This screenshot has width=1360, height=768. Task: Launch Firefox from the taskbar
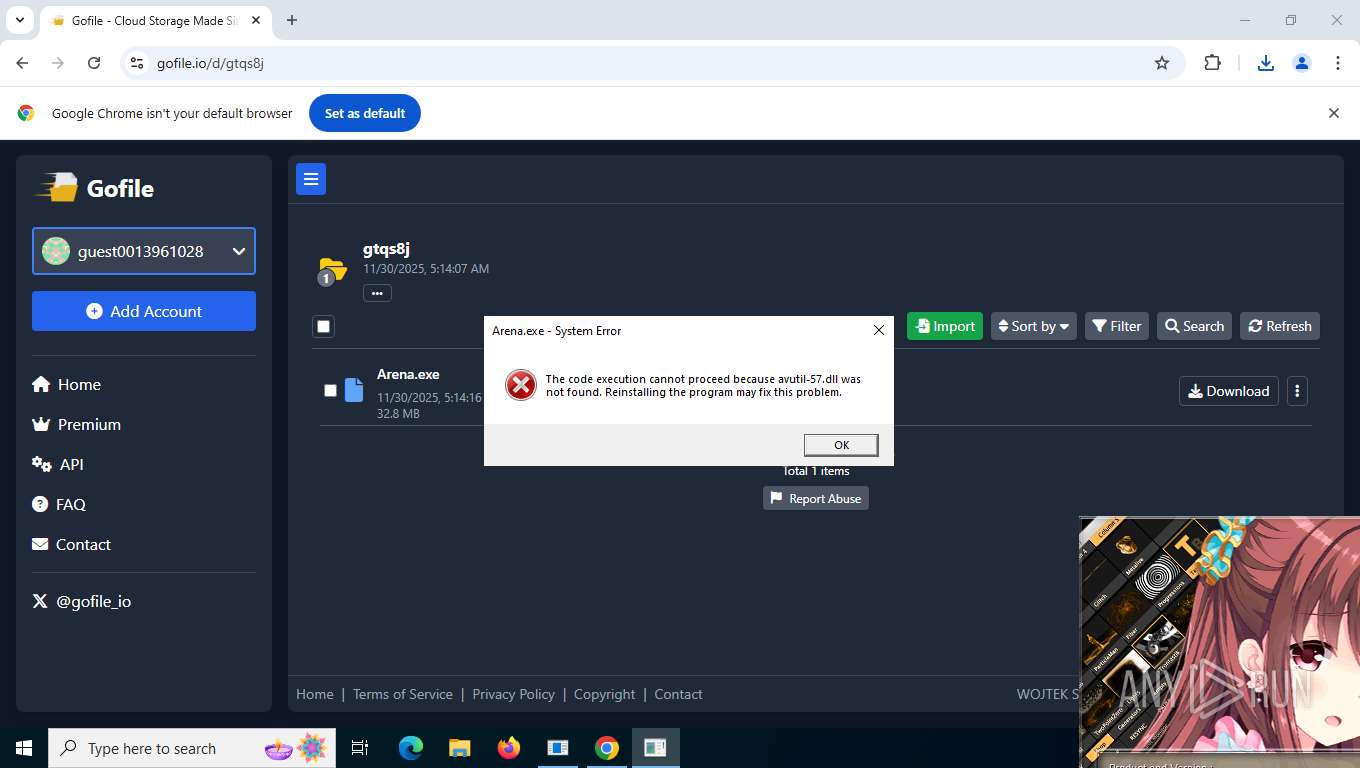[x=509, y=748]
